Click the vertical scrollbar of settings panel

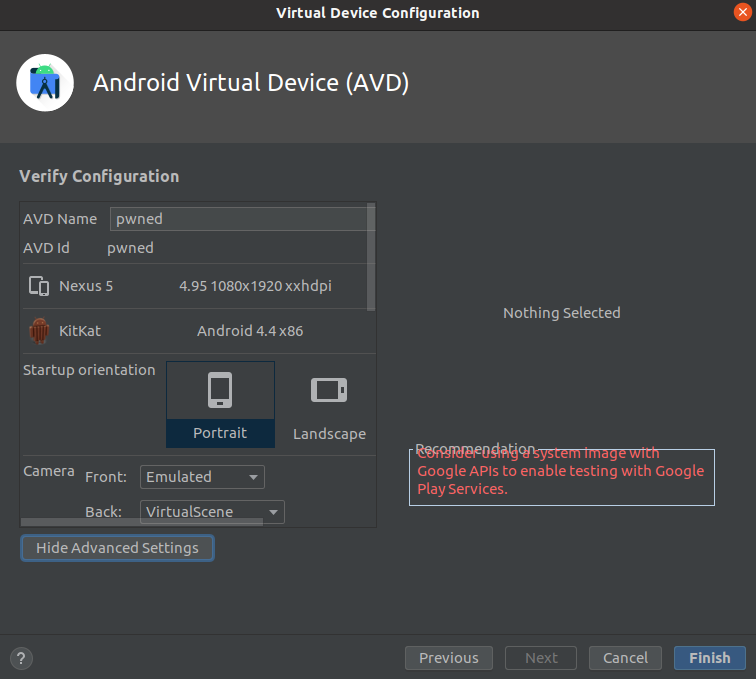point(371,257)
